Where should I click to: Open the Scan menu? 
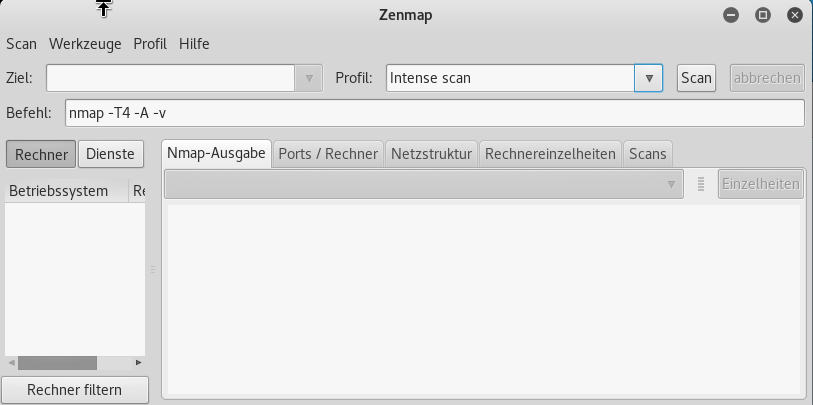click(21, 44)
